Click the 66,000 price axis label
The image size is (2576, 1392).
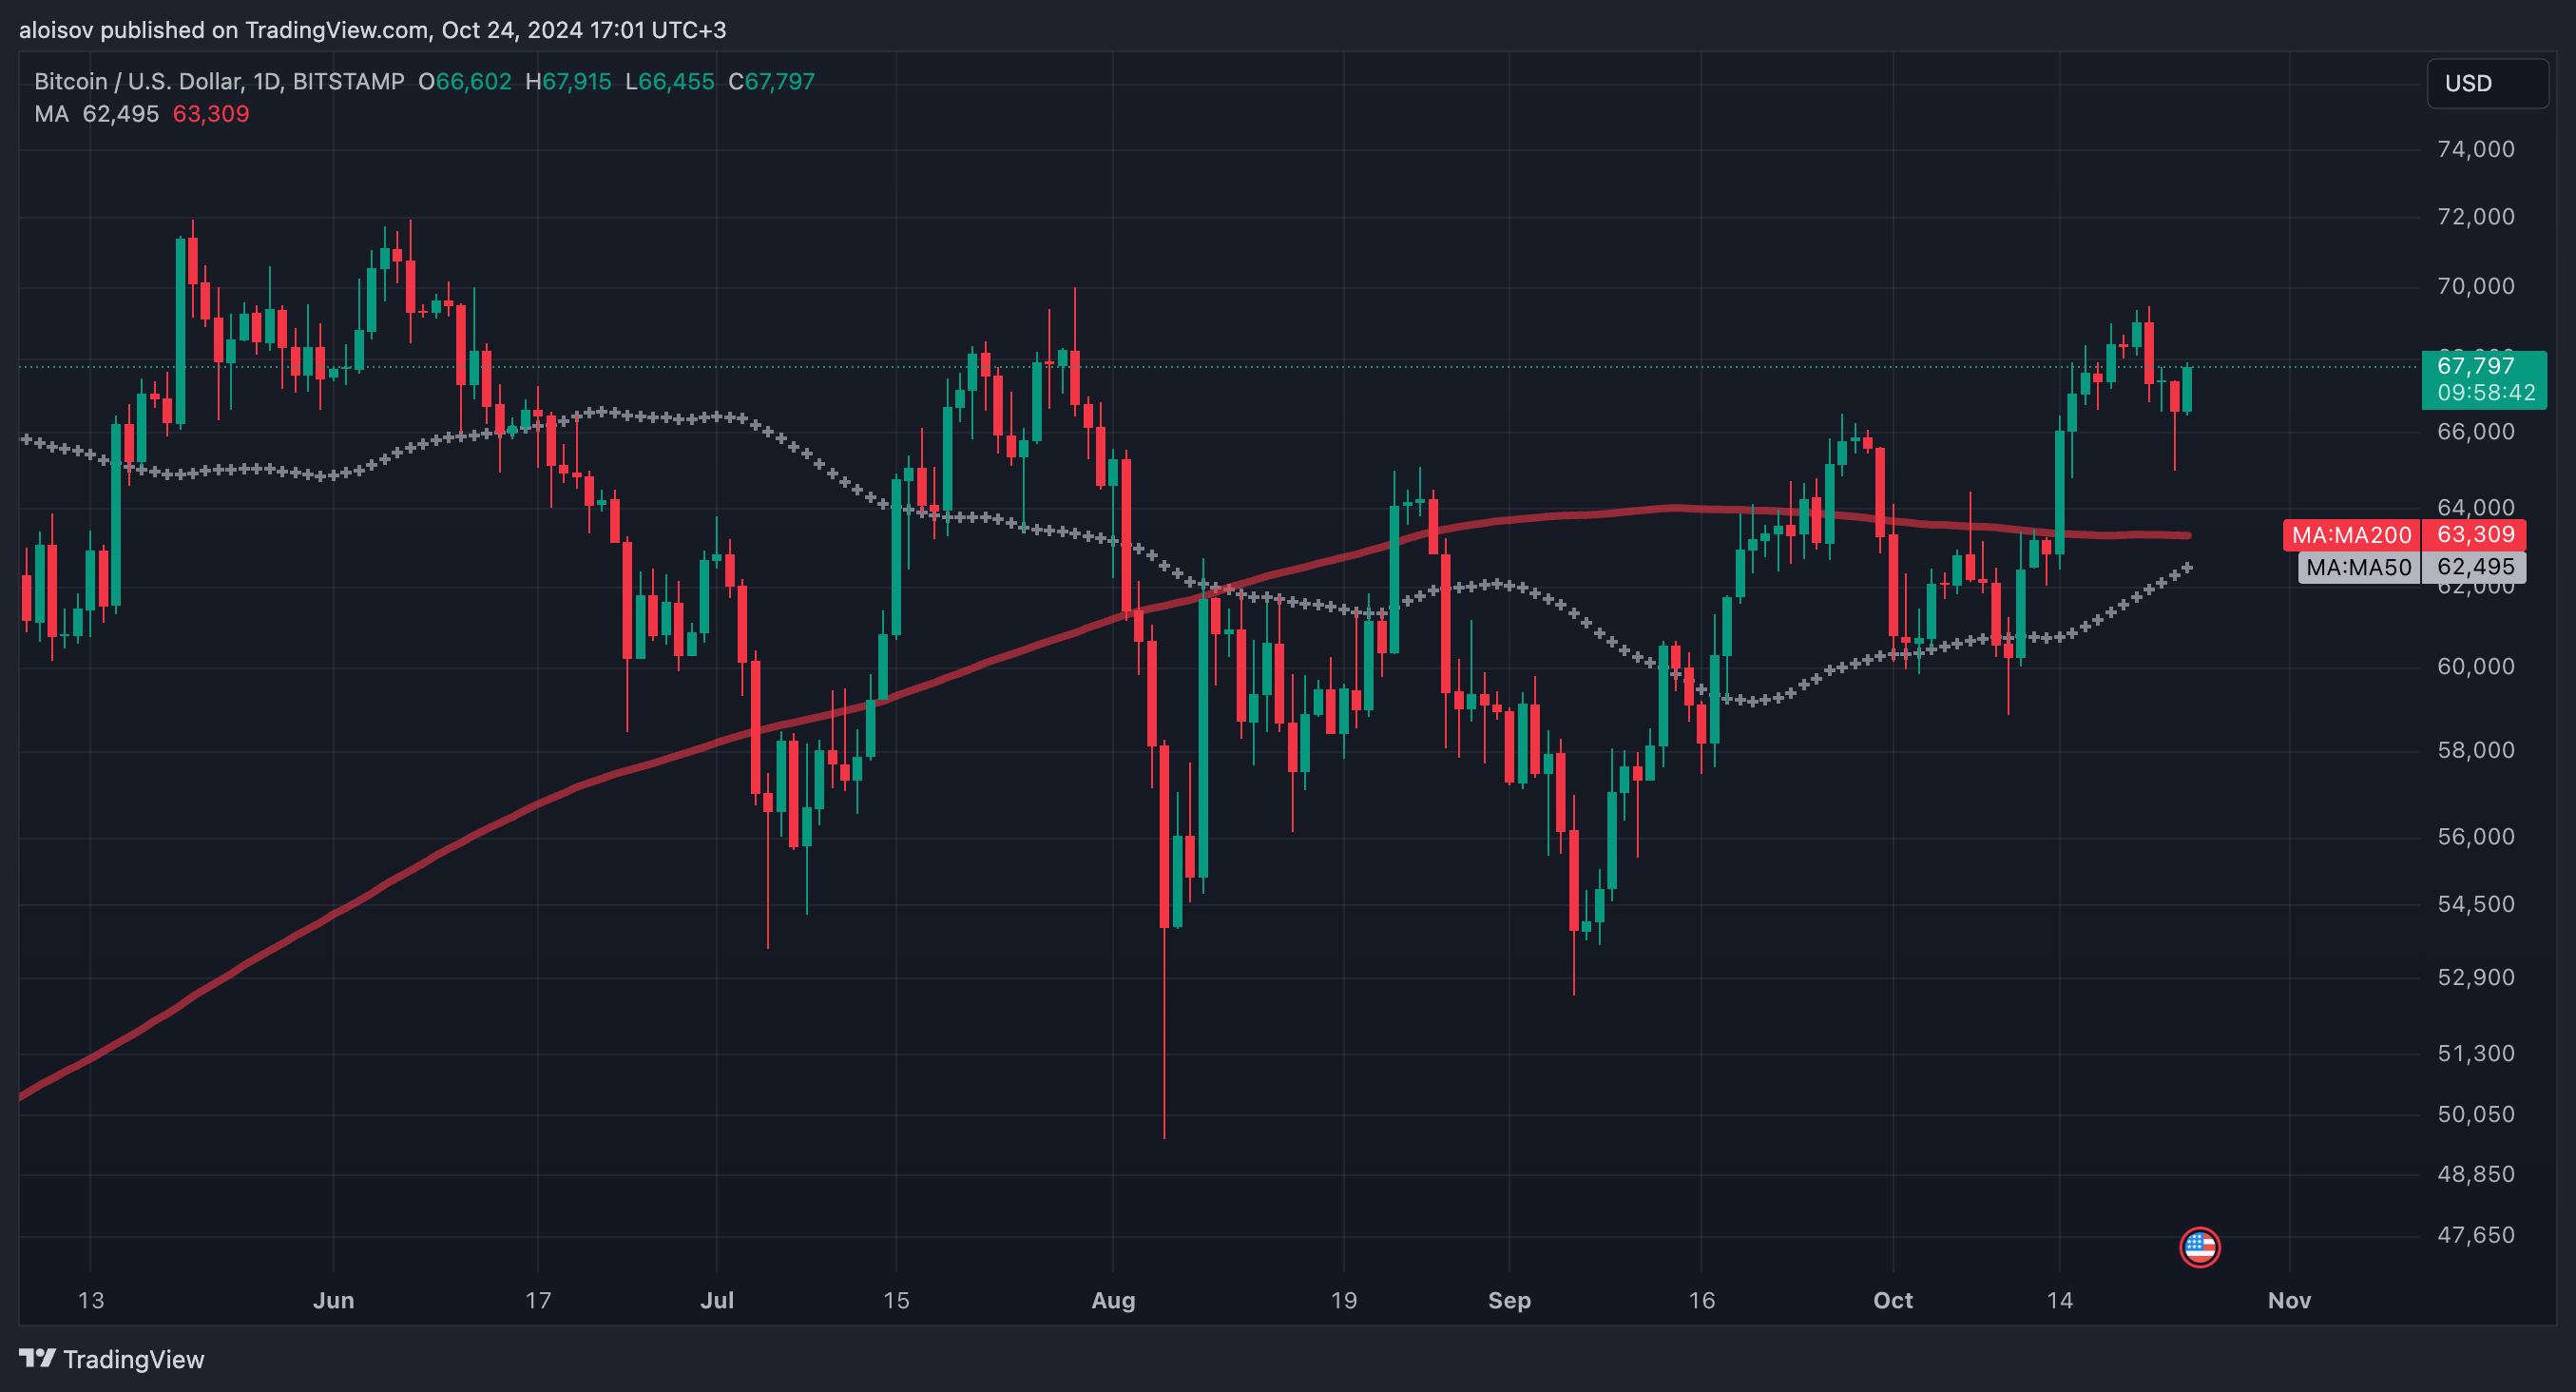(x=2476, y=431)
